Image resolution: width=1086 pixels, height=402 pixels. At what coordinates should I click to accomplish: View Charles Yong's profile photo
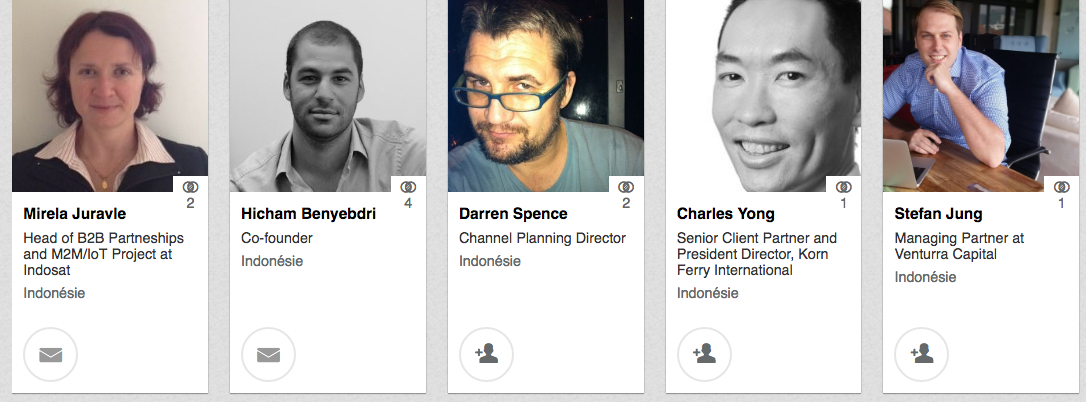pos(764,95)
